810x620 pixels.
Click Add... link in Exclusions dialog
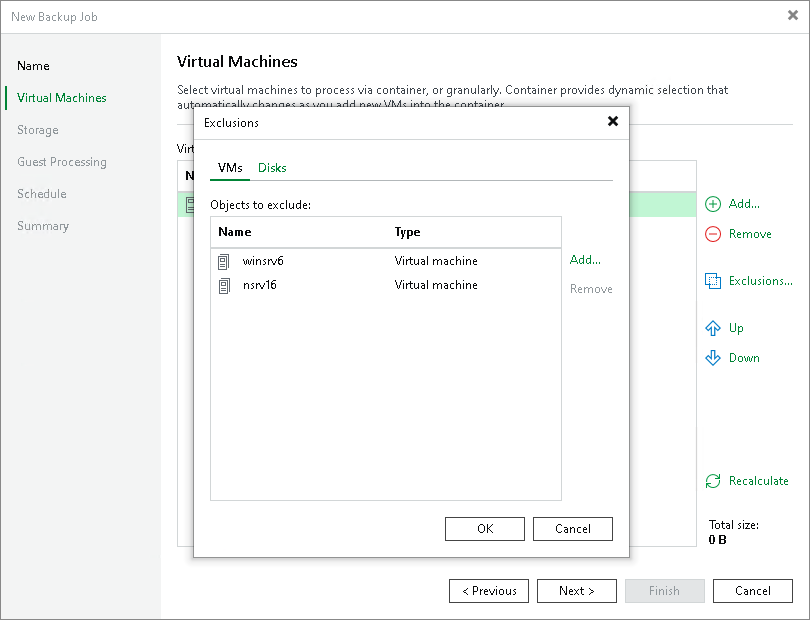tap(585, 260)
